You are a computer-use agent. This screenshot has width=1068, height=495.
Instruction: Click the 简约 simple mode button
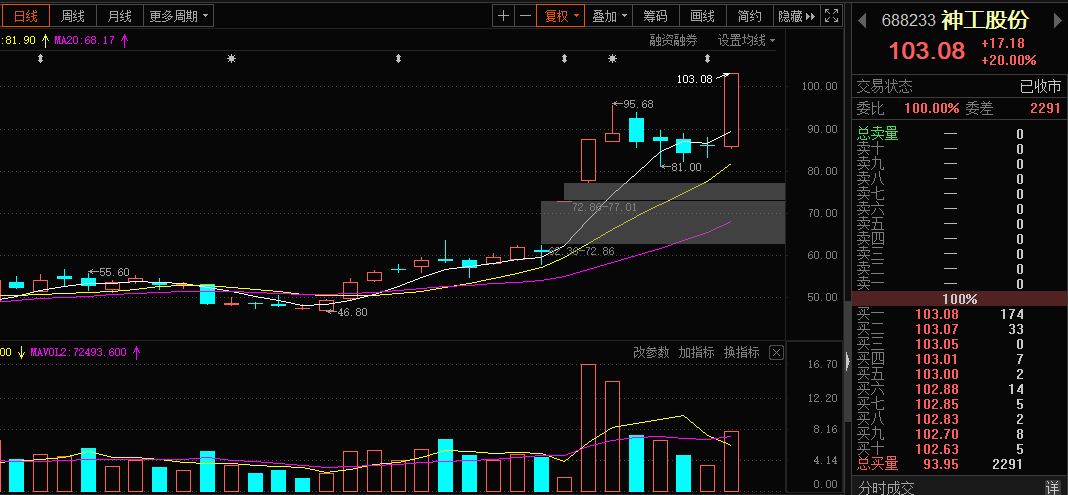[x=749, y=16]
